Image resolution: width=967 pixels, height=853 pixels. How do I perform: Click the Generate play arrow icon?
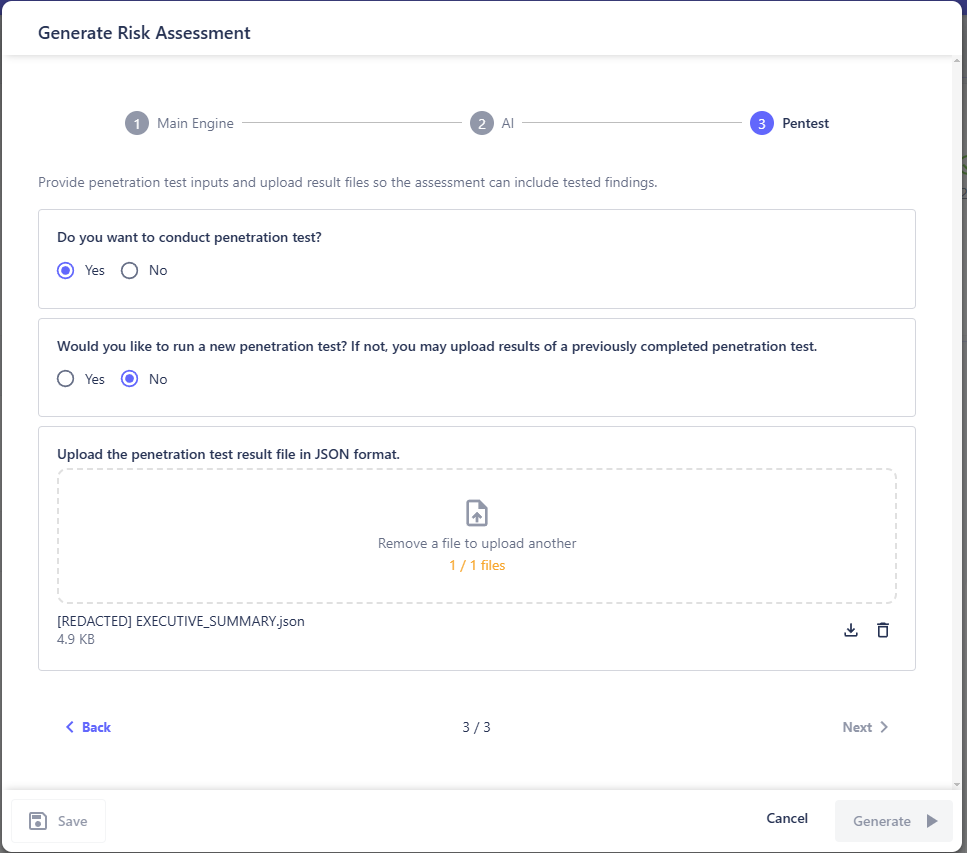click(x=932, y=821)
